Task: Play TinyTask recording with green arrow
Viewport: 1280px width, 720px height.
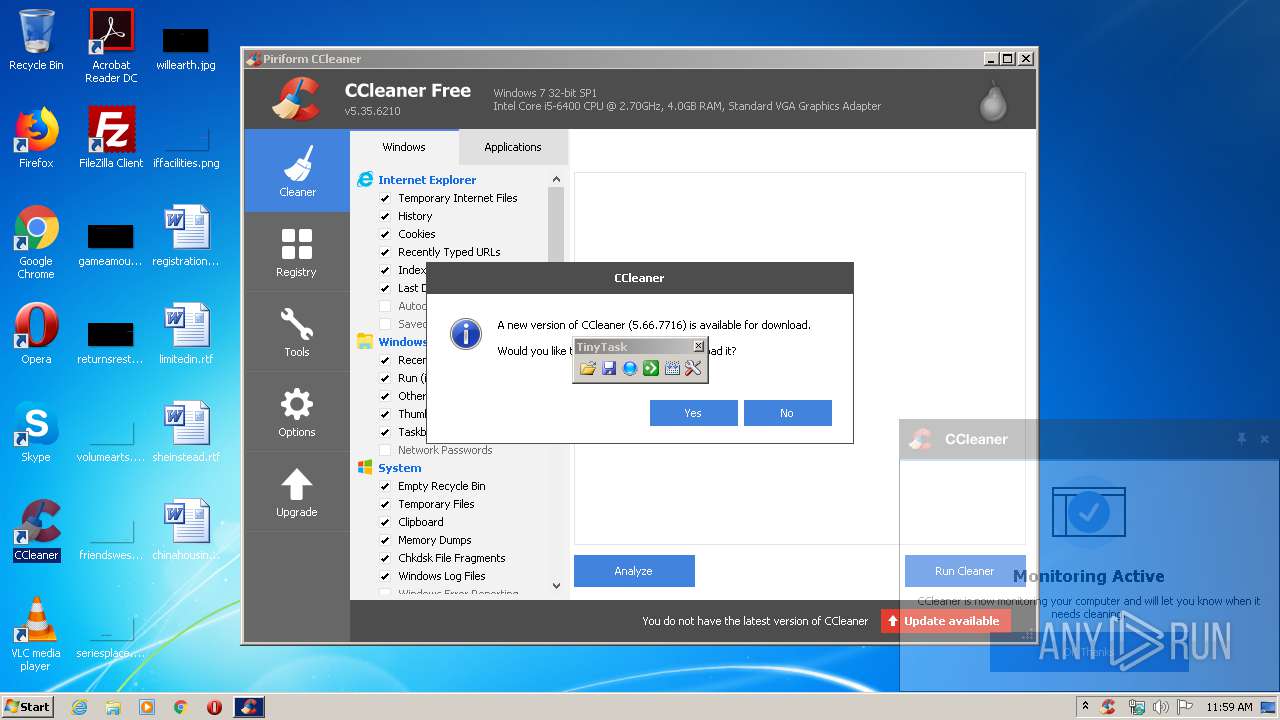Action: (650, 369)
